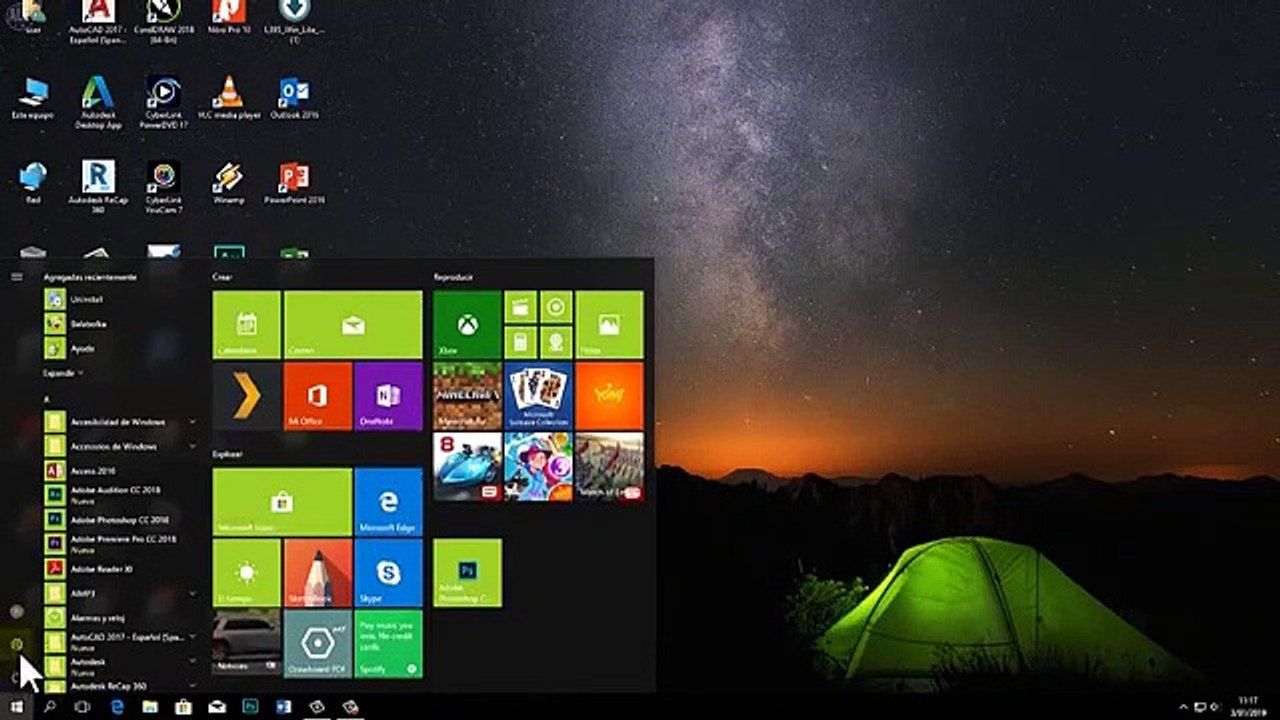Open Settings gear in Start sidebar
The height and width of the screenshot is (720, 1280).
[17, 644]
